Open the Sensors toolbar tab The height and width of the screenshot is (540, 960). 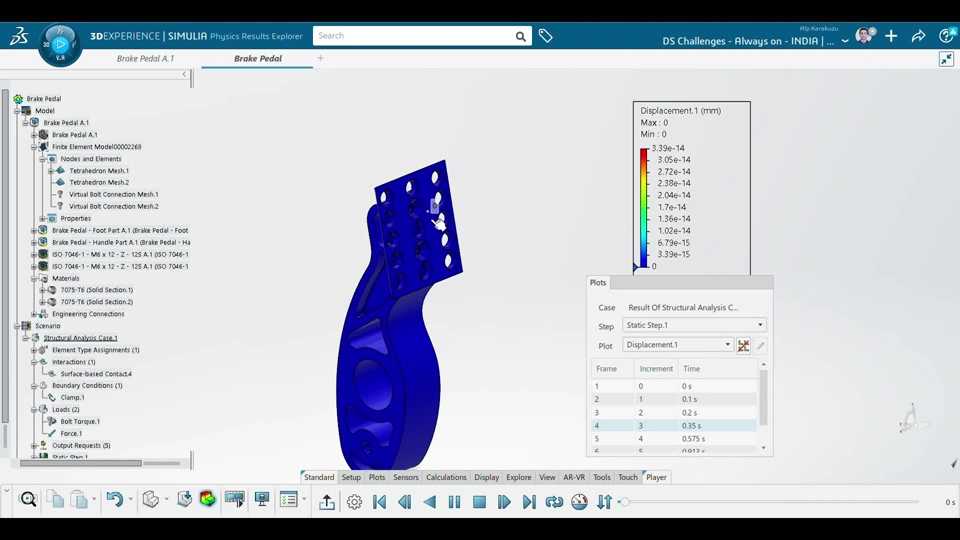(x=405, y=478)
